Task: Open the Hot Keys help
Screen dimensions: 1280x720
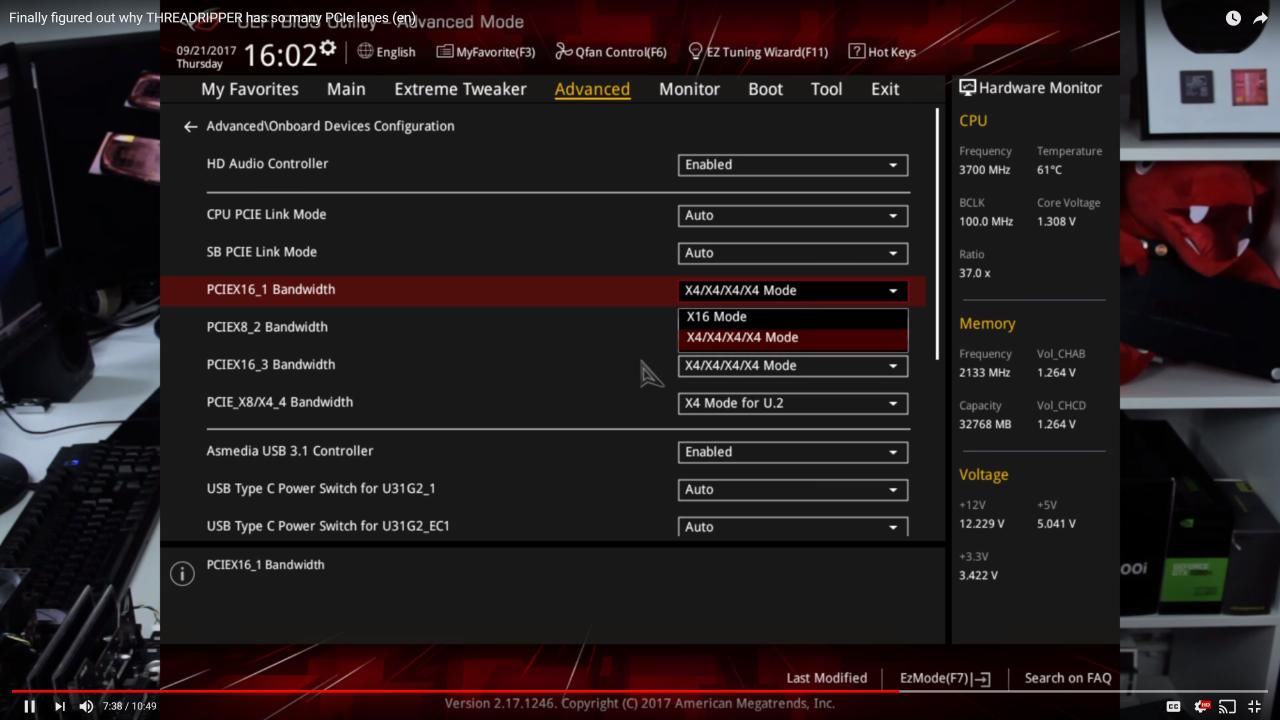Action: click(882, 52)
